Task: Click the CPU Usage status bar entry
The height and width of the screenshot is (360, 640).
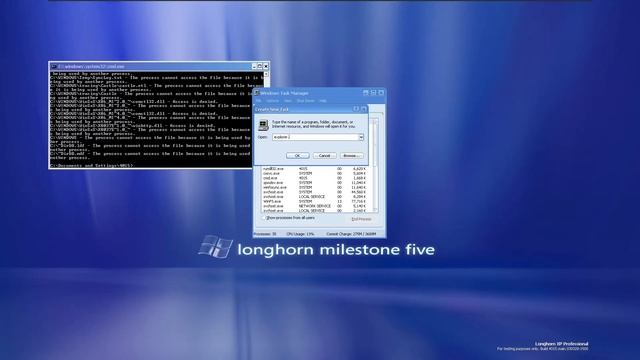Action: point(300,234)
